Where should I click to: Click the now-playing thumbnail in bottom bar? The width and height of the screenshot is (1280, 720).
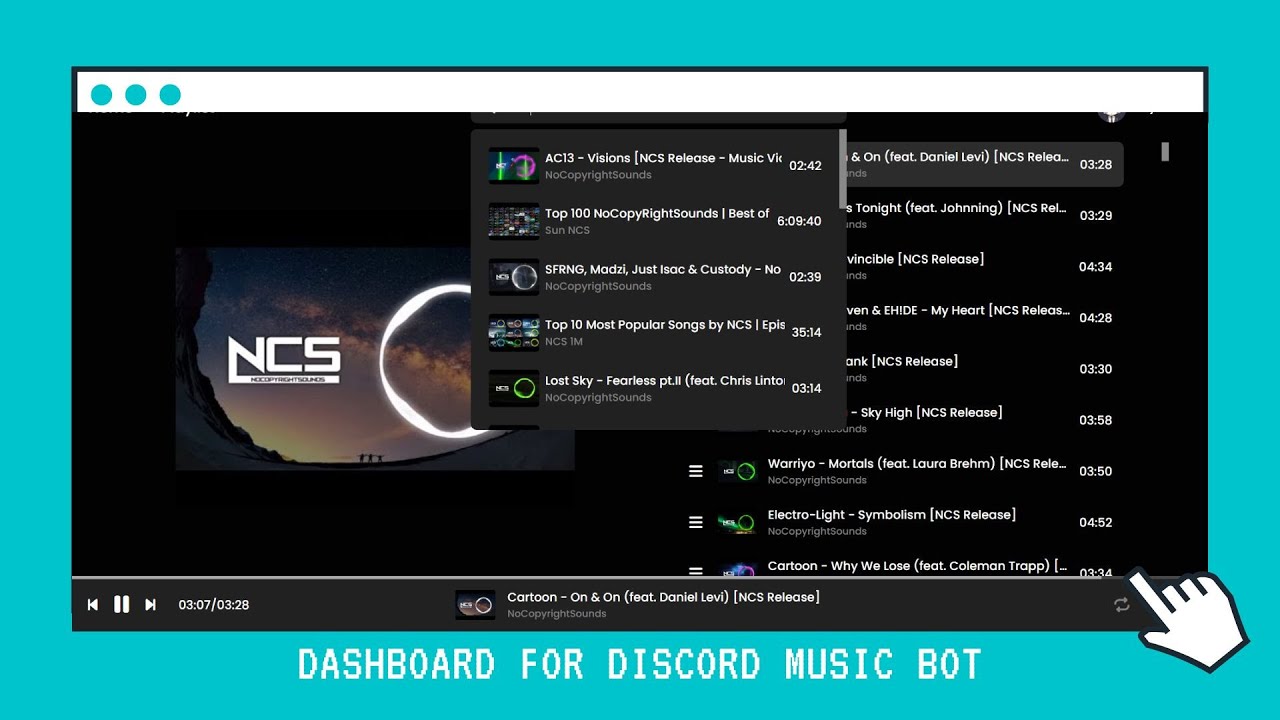475,604
